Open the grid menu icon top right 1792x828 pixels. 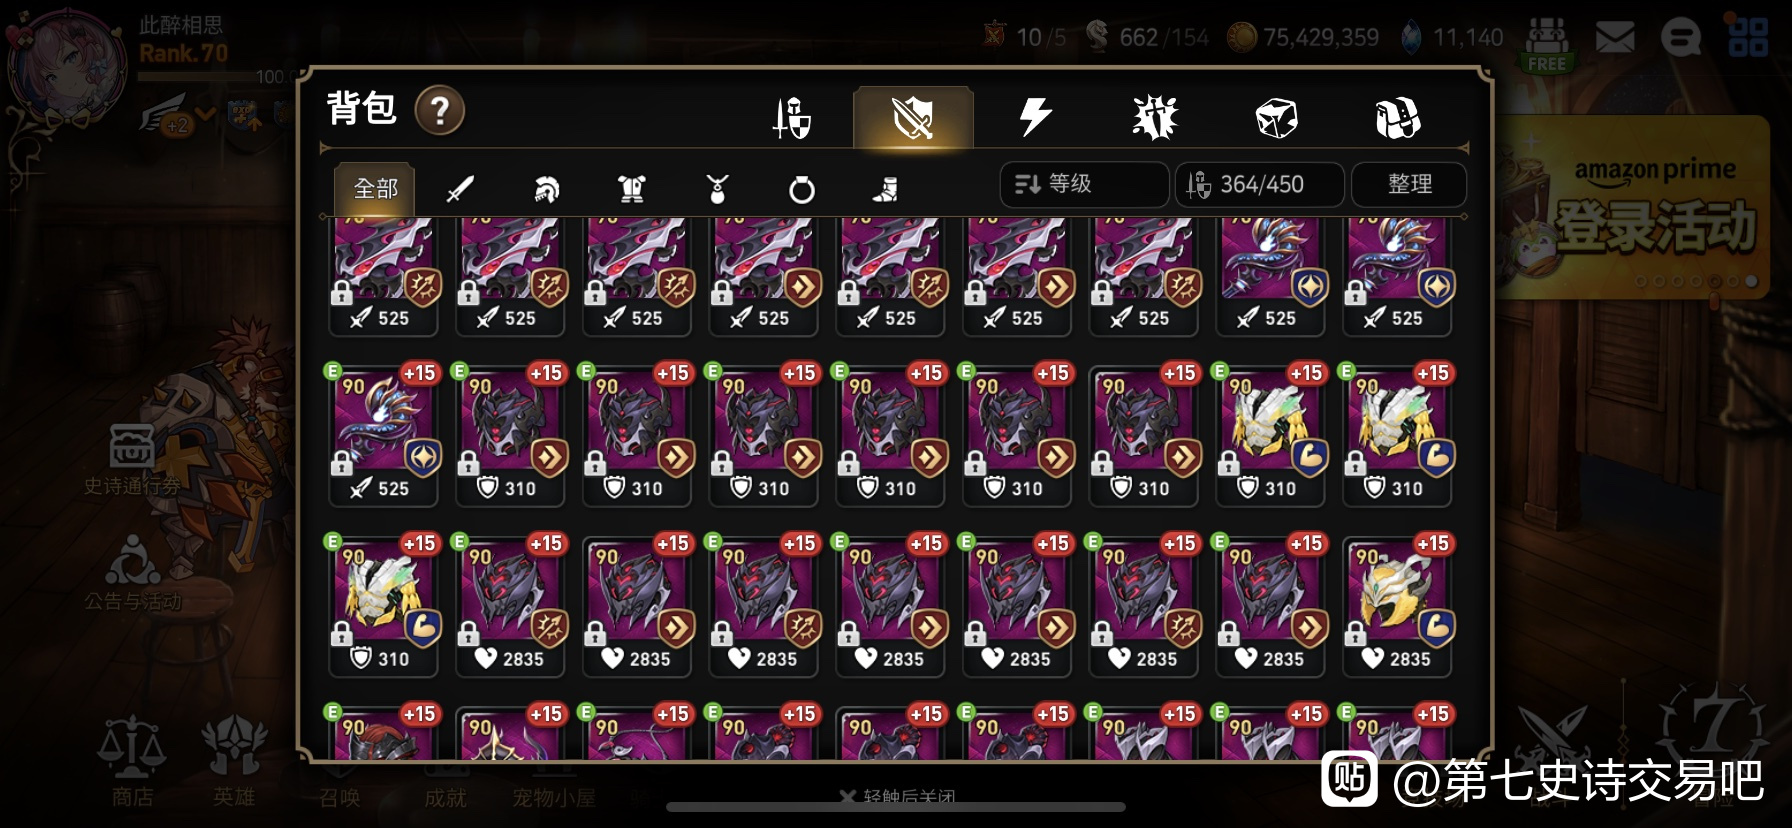click(x=1748, y=38)
